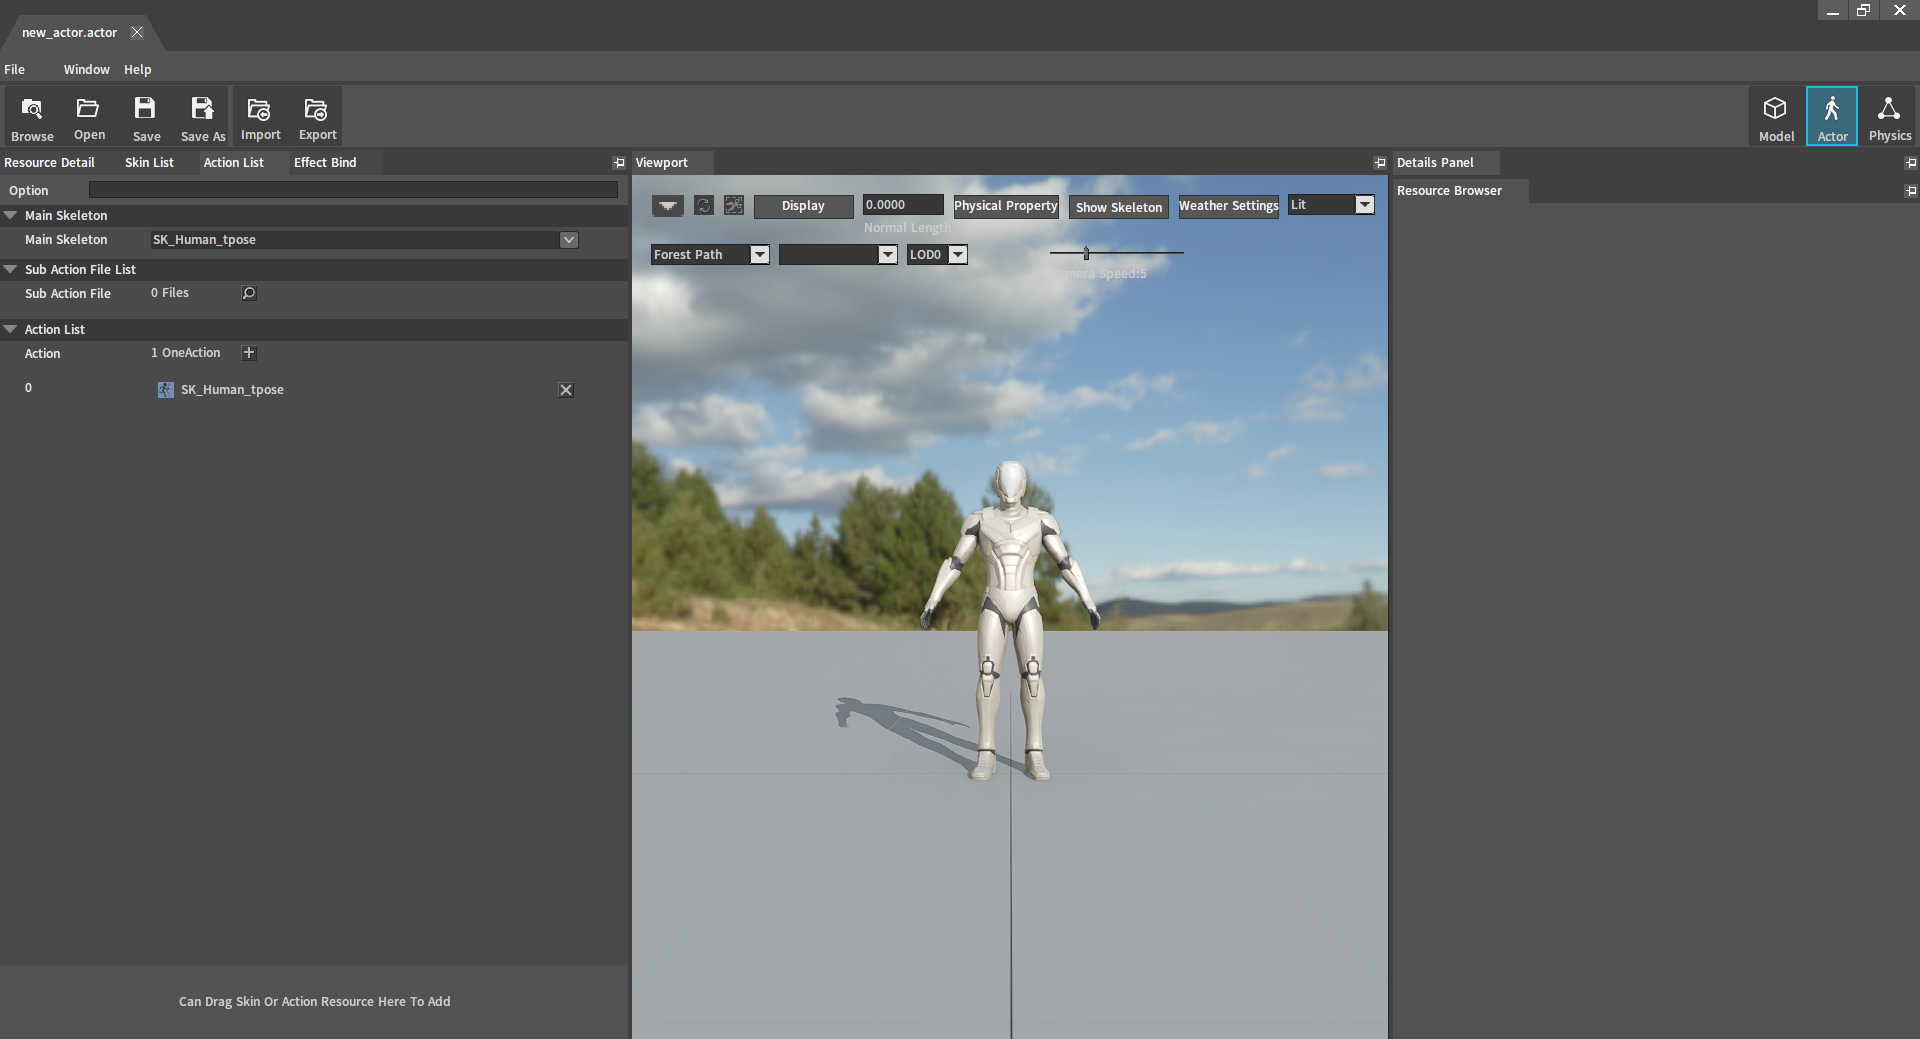Open the viewport options arrow menu

(668, 205)
